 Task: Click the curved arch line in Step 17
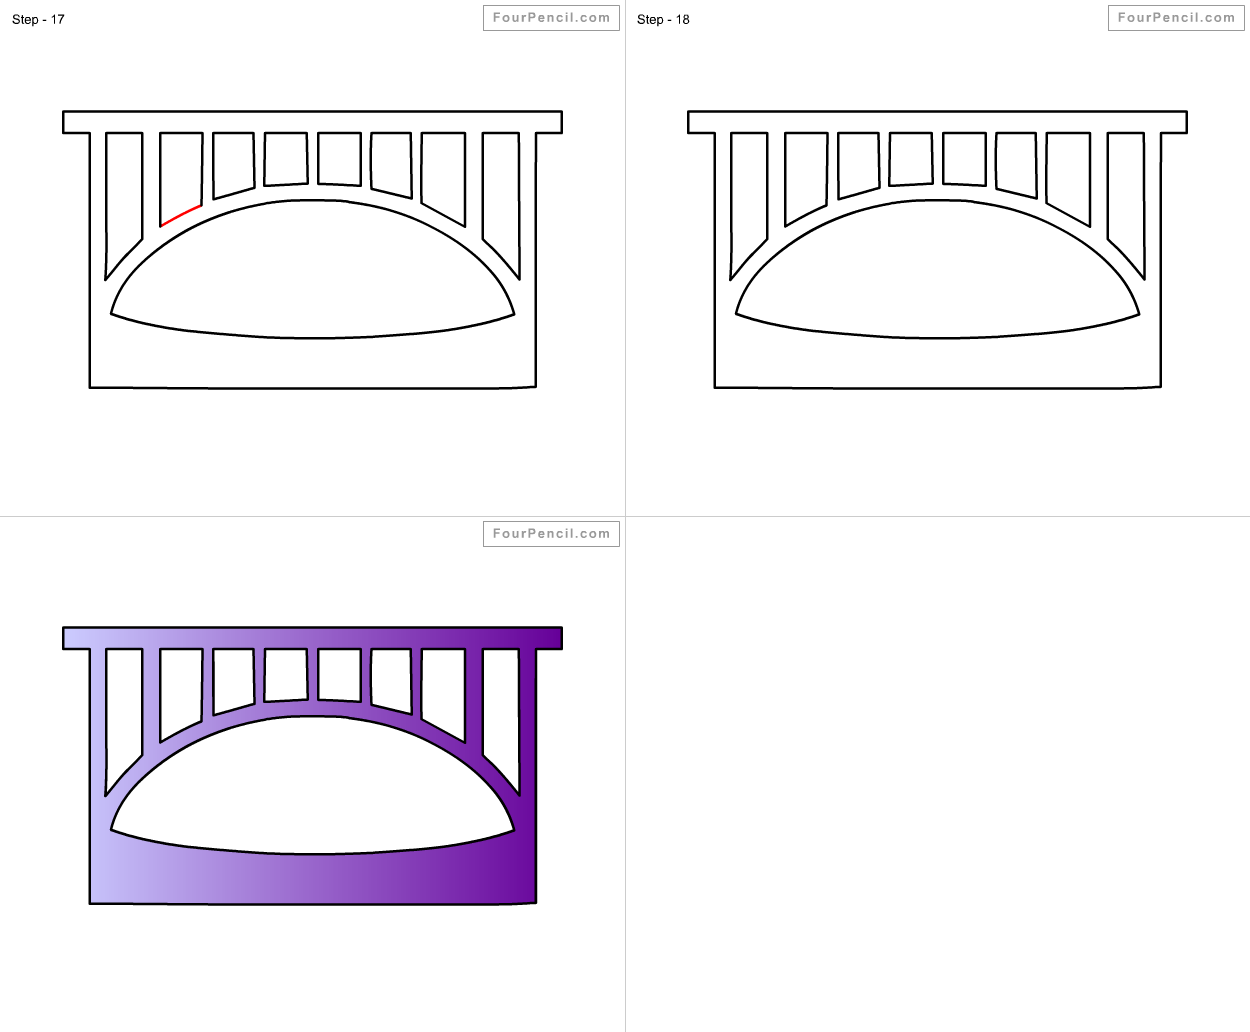pos(310,203)
